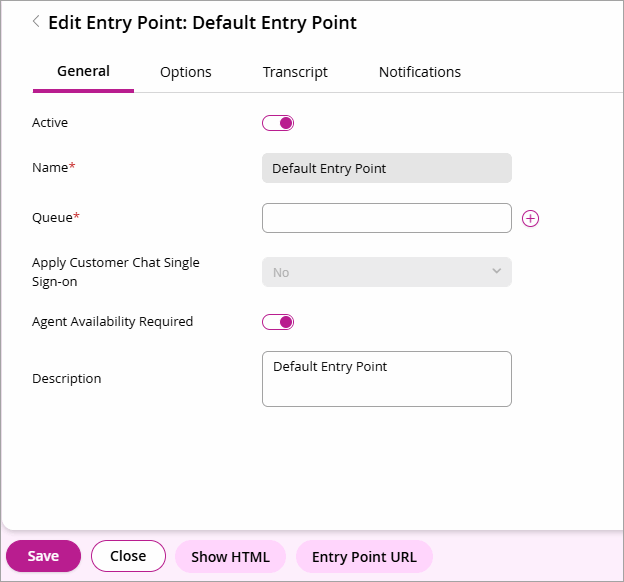This screenshot has height=582, width=624.
Task: Click inside the Description text area
Action: (x=386, y=379)
